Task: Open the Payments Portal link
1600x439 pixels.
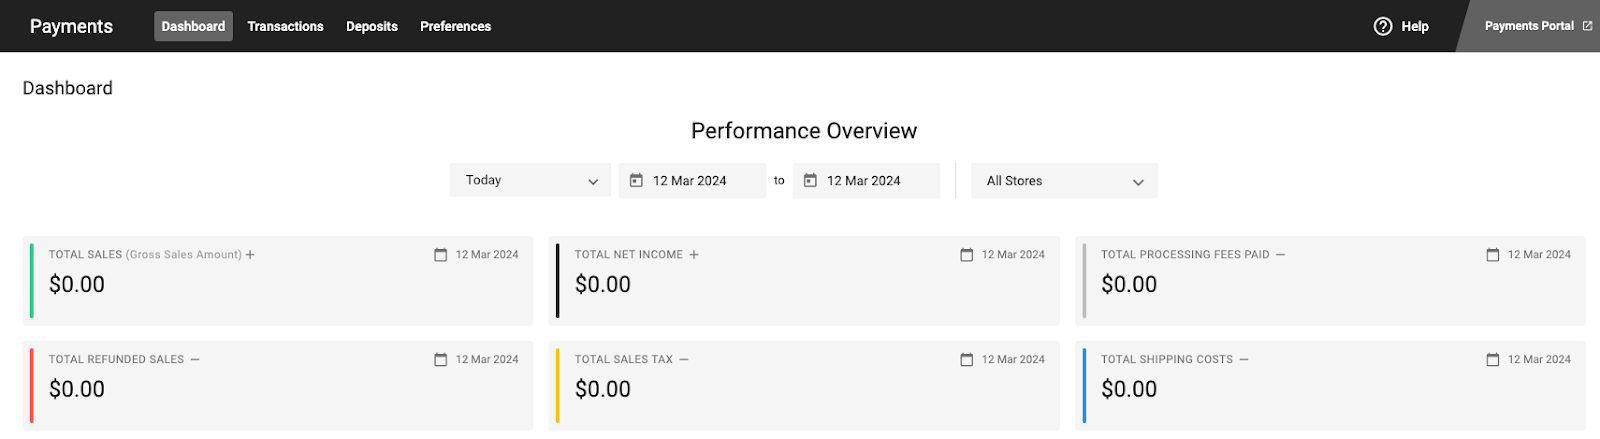Action: point(1528,26)
